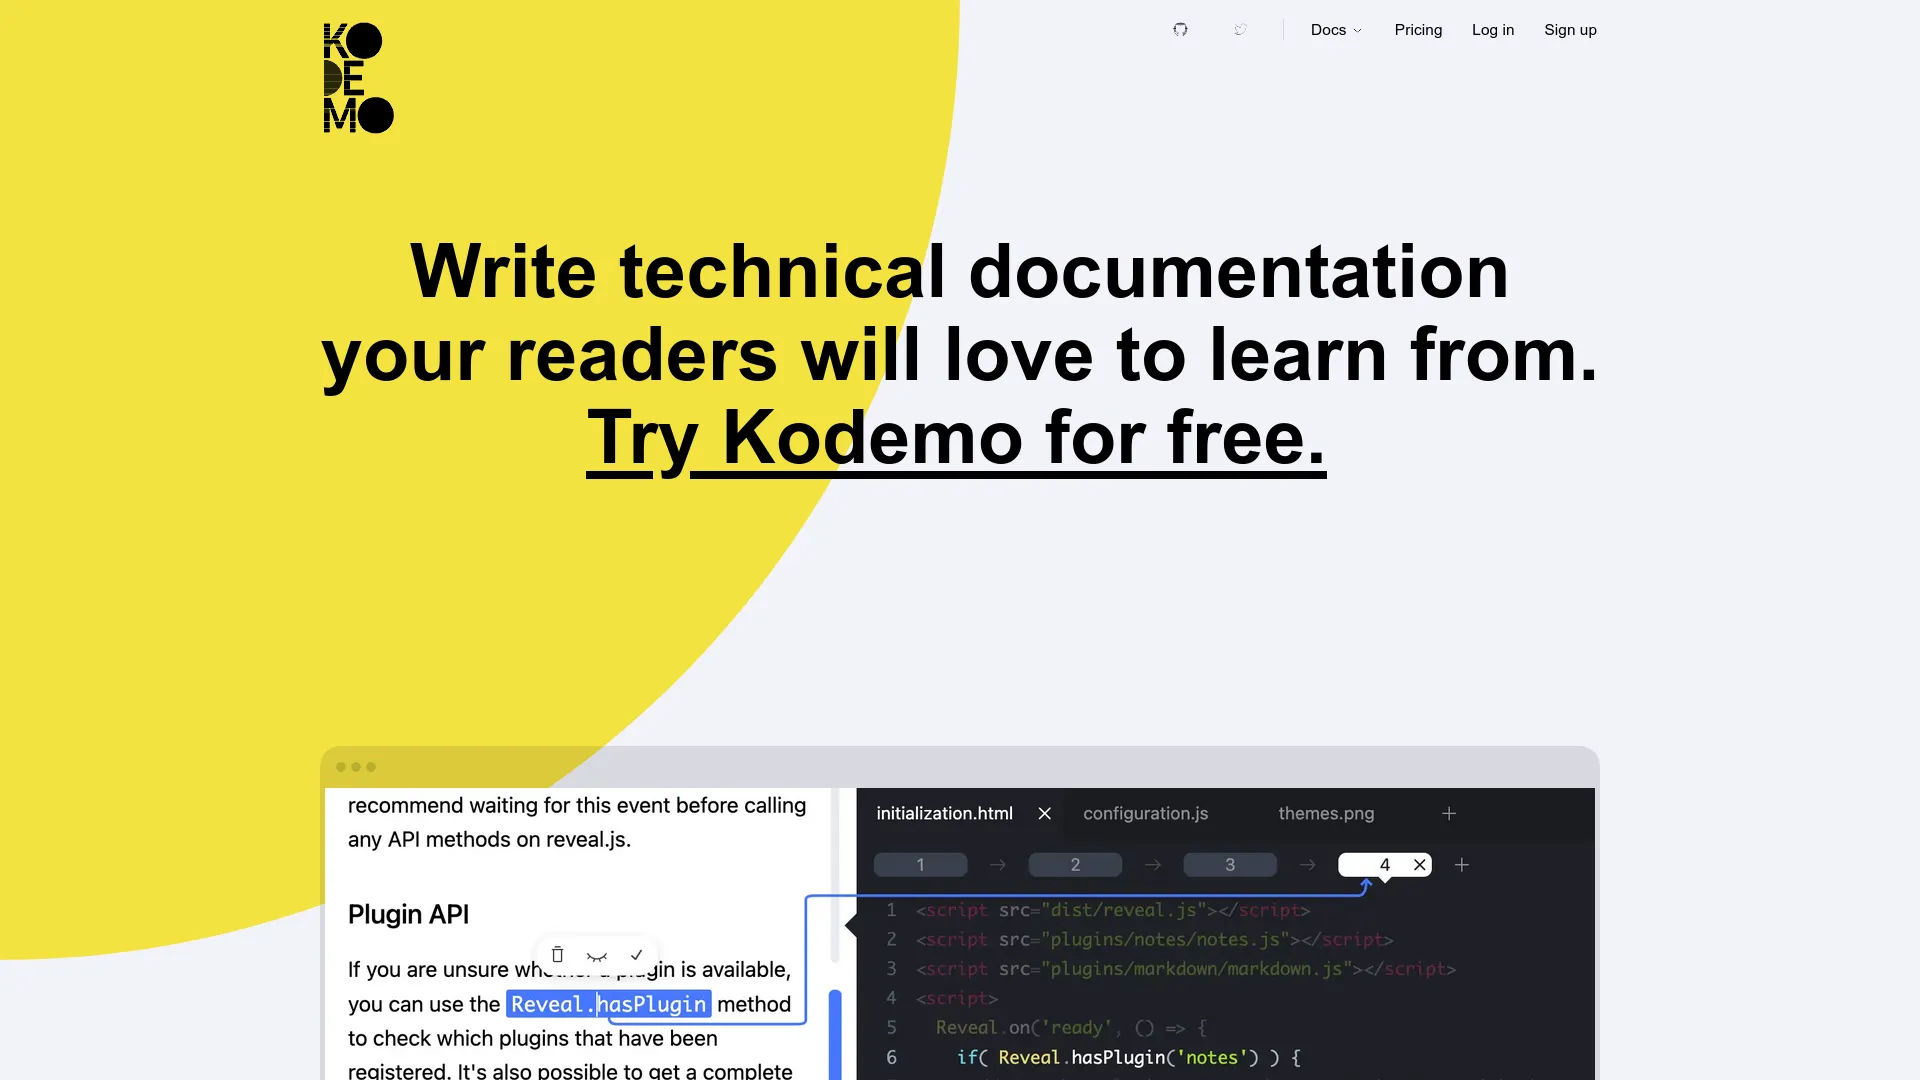Select the active step 4

[x=1384, y=865]
